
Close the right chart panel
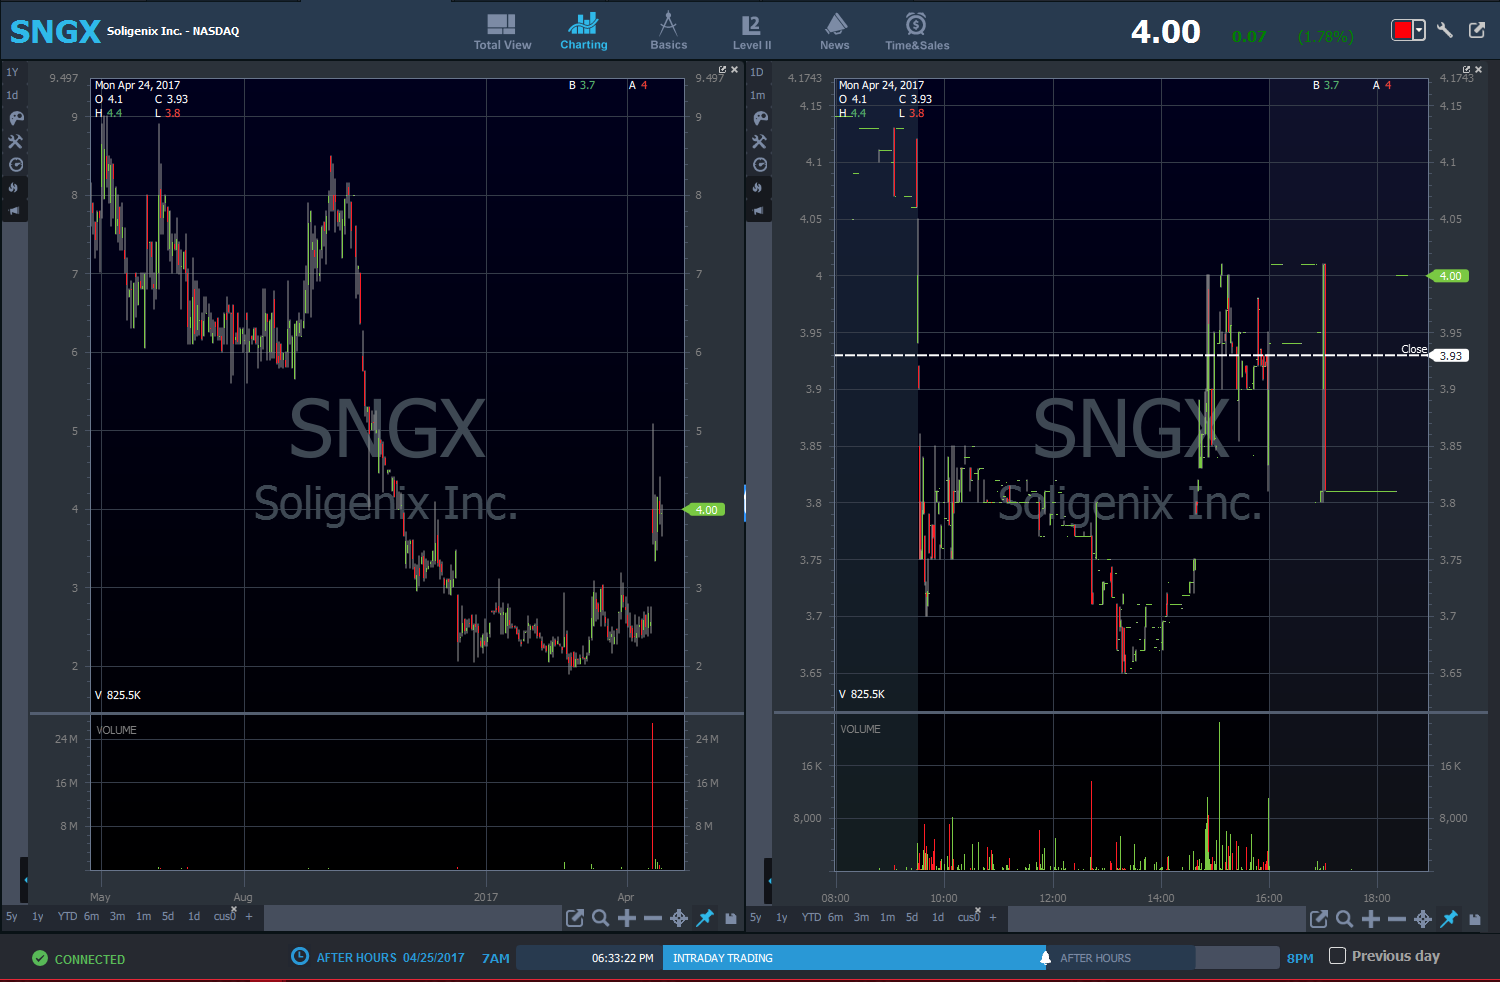(1478, 70)
